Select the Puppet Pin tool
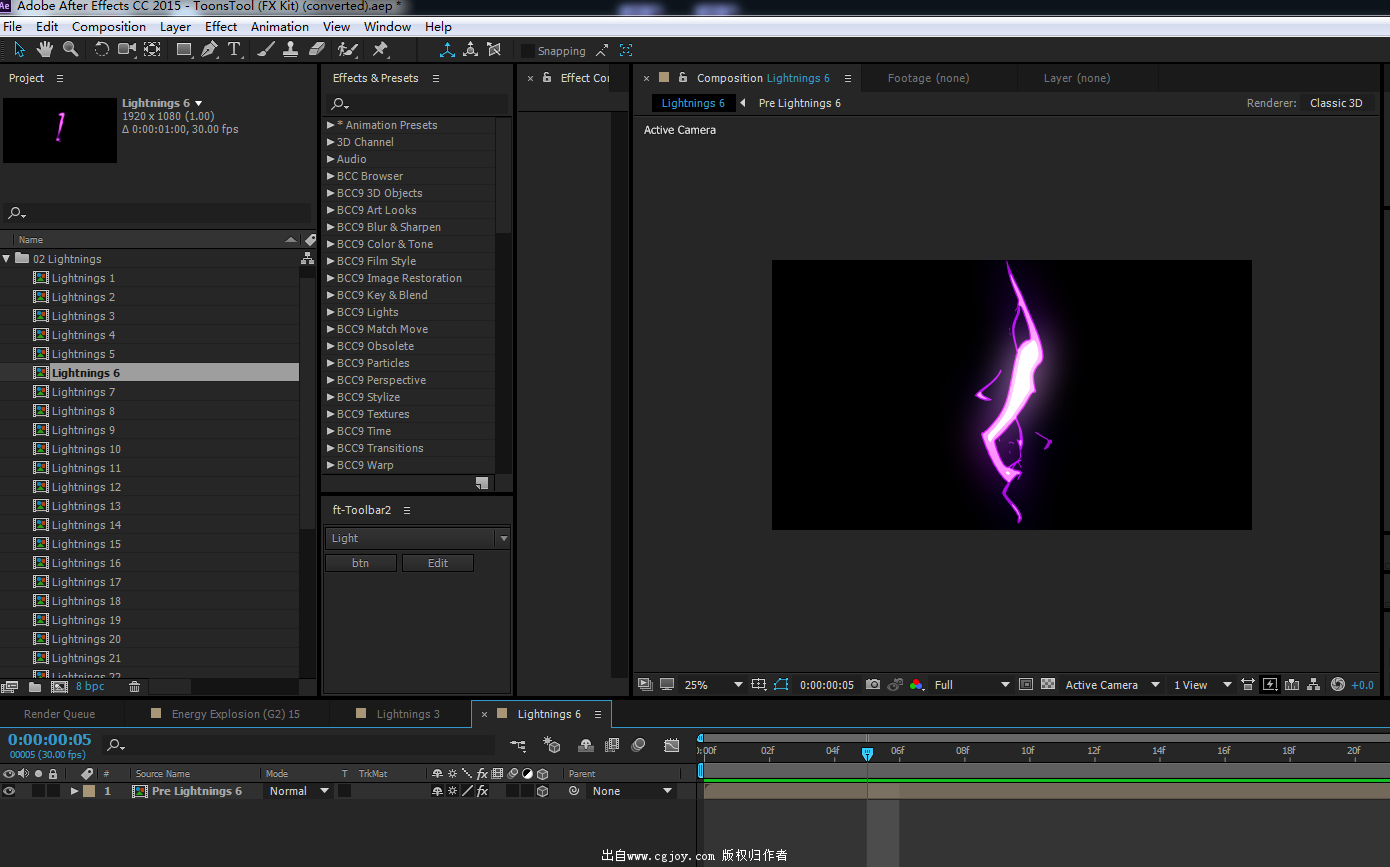Screen dimensions: 1390x867 [x=380, y=49]
